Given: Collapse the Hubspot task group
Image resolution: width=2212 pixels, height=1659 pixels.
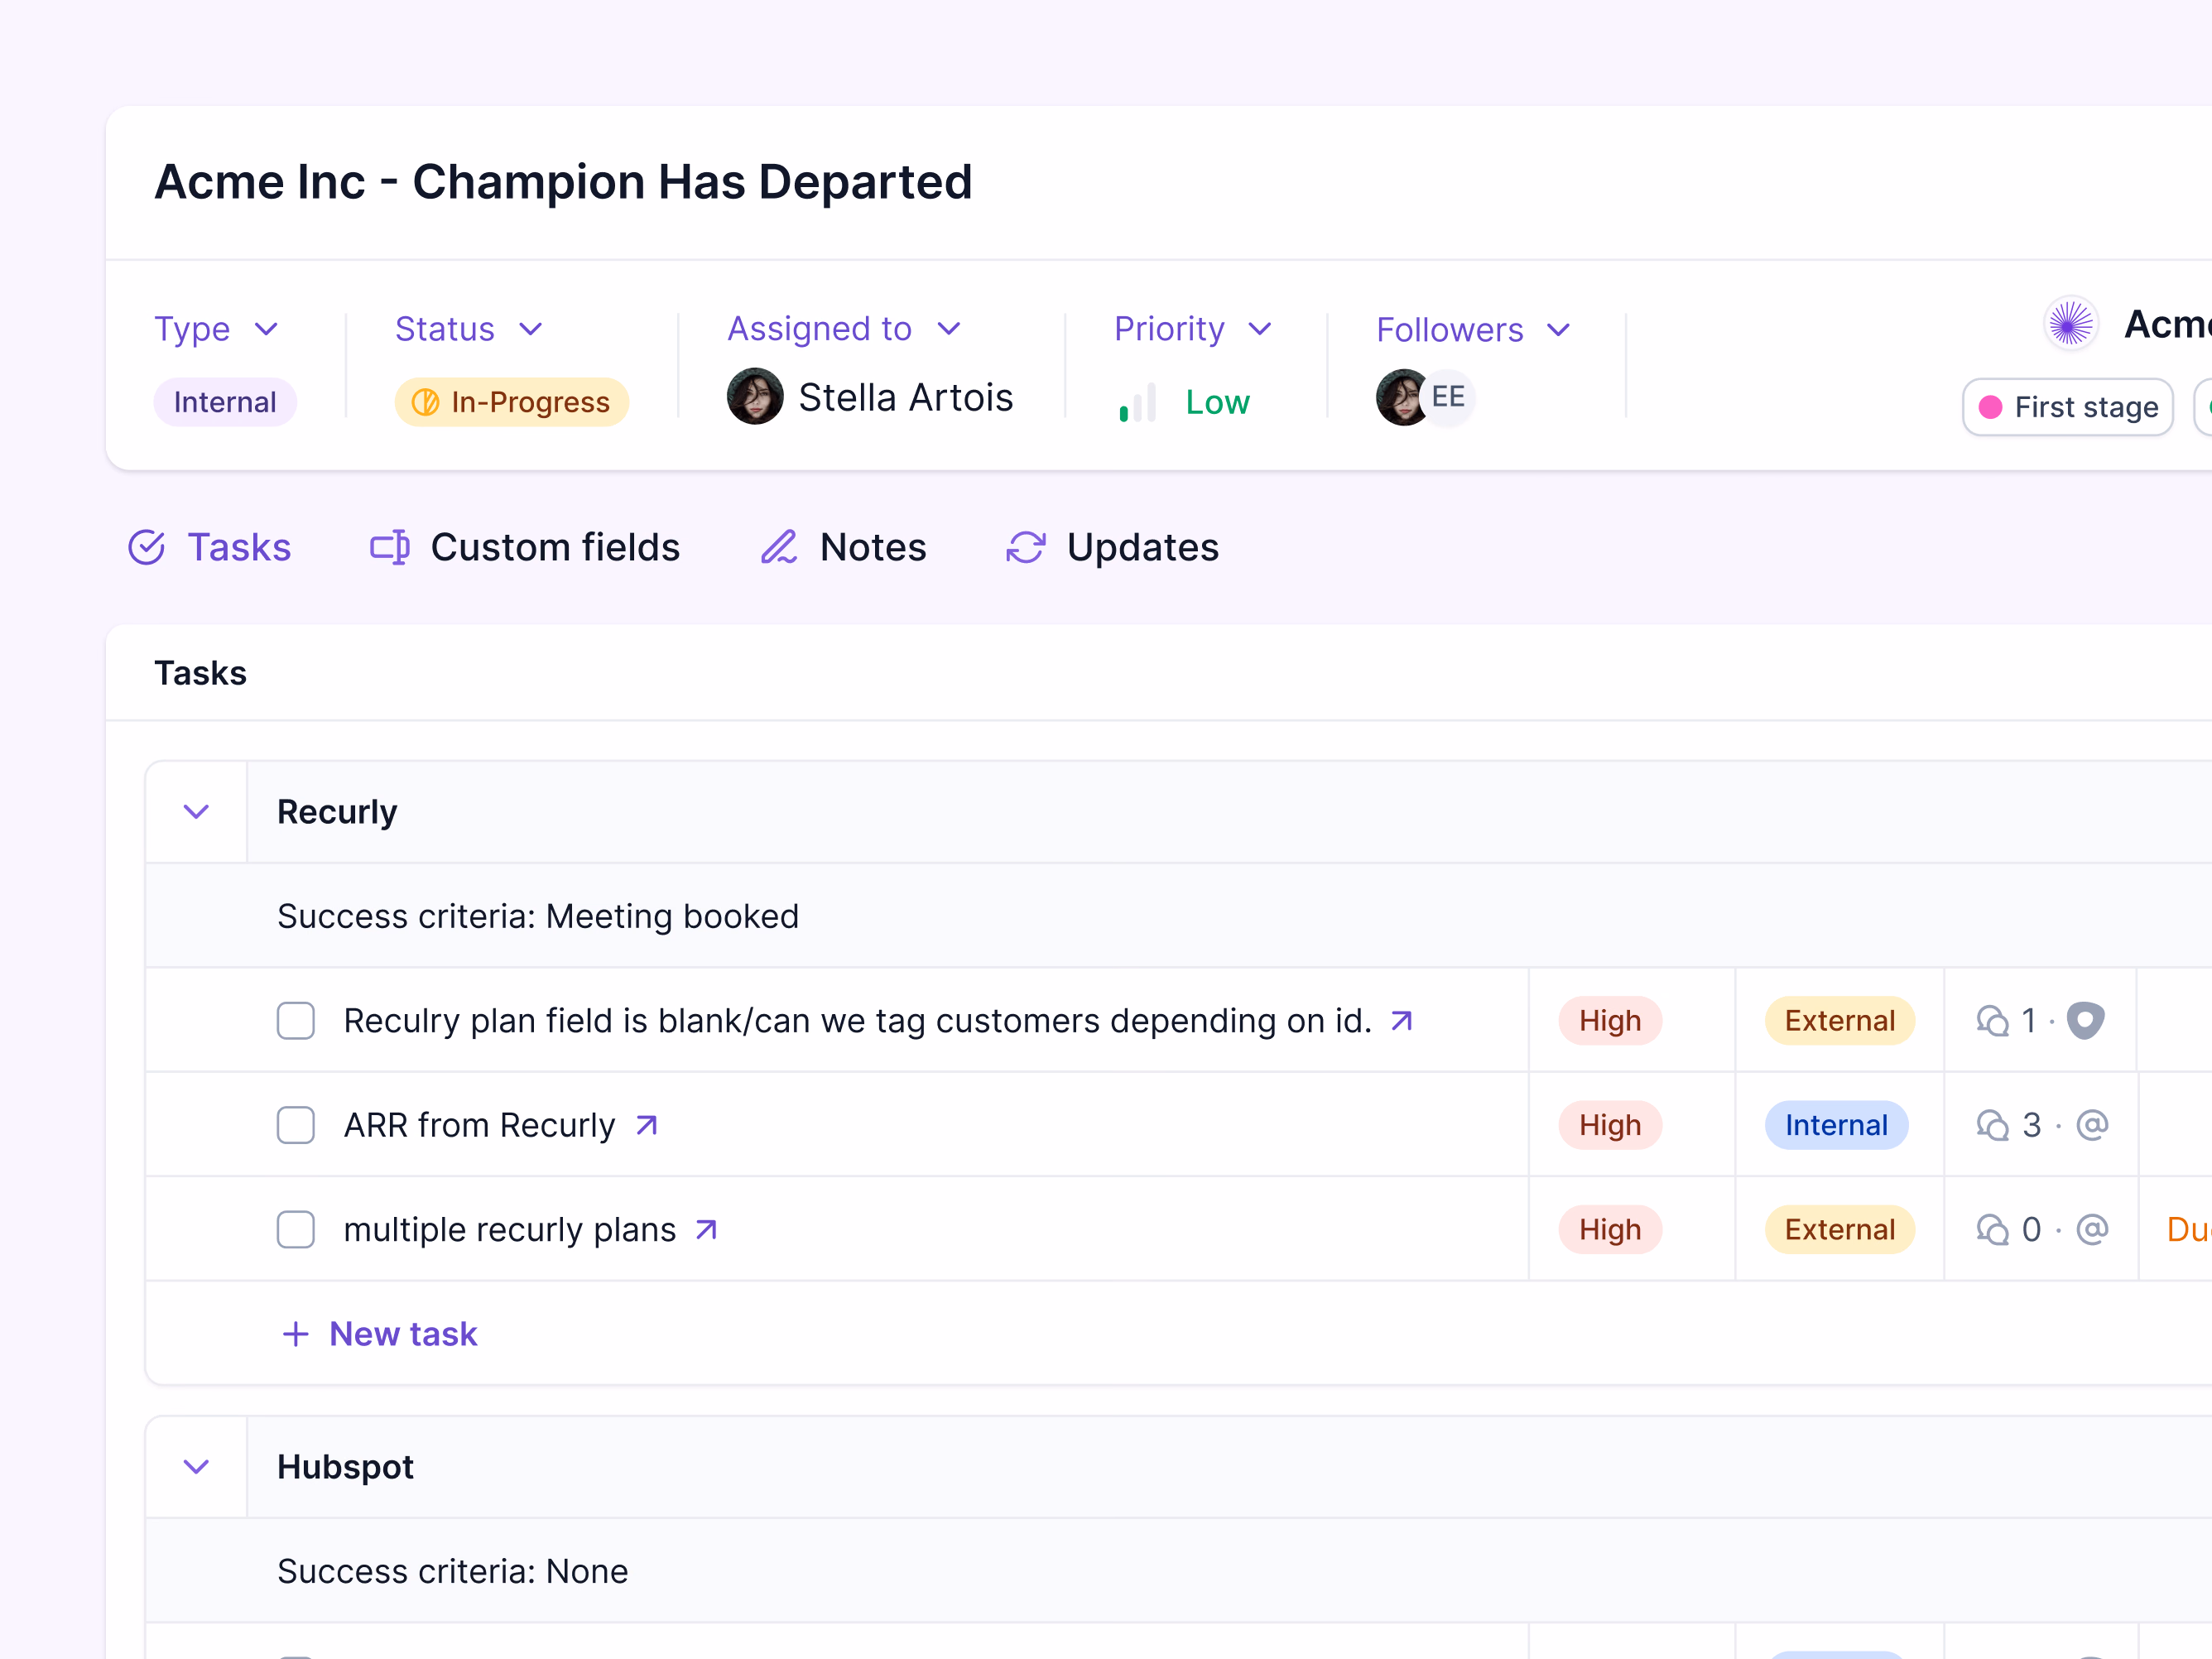Looking at the screenshot, I should pos(196,1466).
